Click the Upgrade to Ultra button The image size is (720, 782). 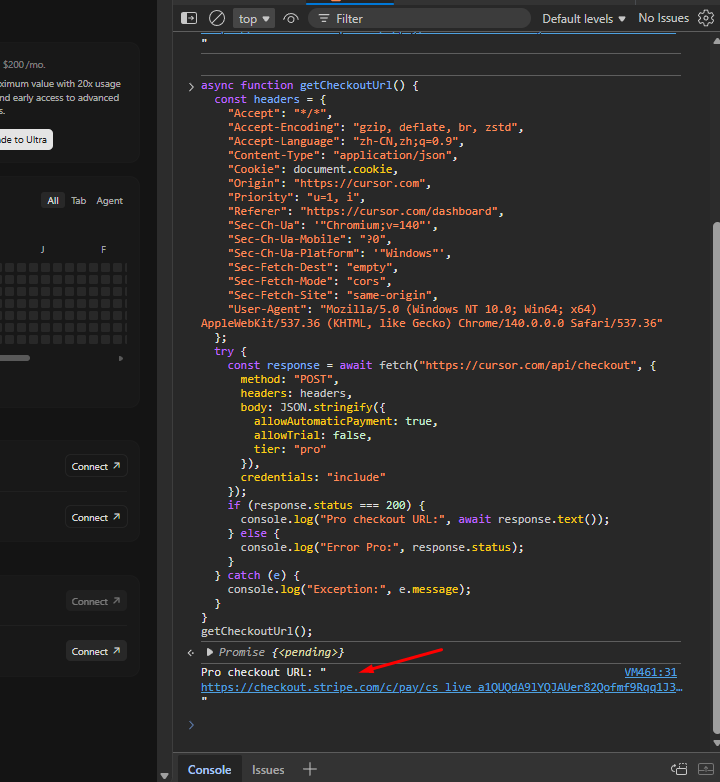click(25, 140)
